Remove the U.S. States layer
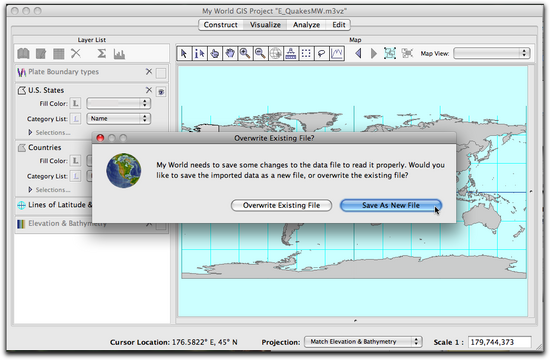550x360 pixels. [149, 90]
